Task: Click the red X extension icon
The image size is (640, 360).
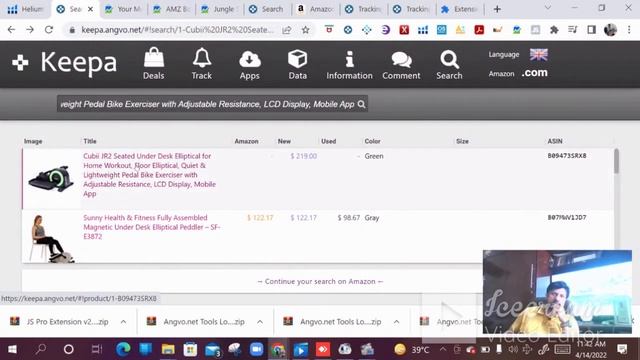Action: coord(404,30)
